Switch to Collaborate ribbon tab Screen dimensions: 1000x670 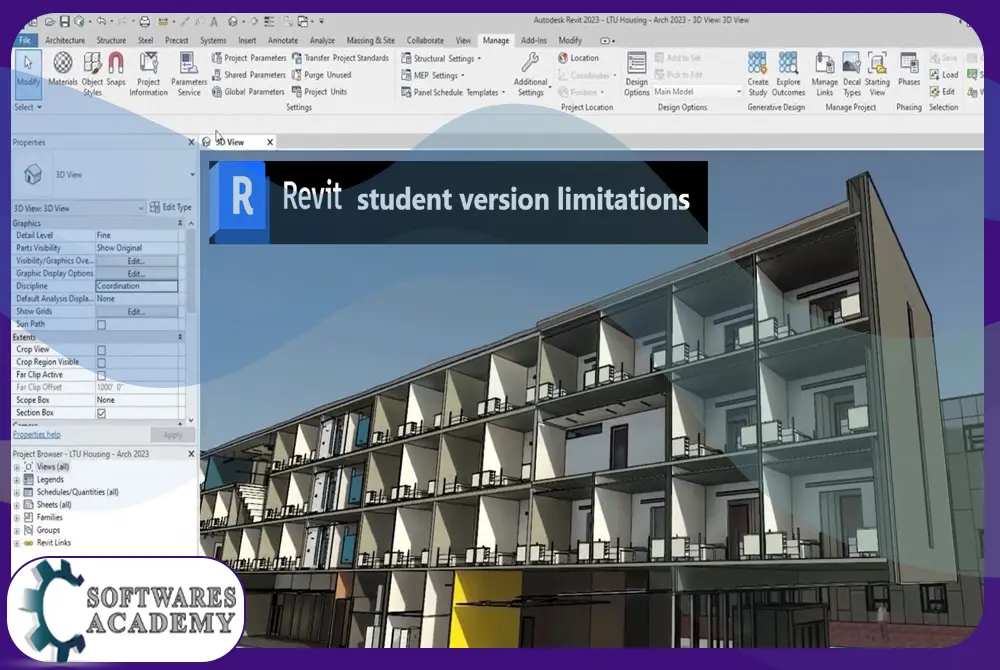point(425,40)
